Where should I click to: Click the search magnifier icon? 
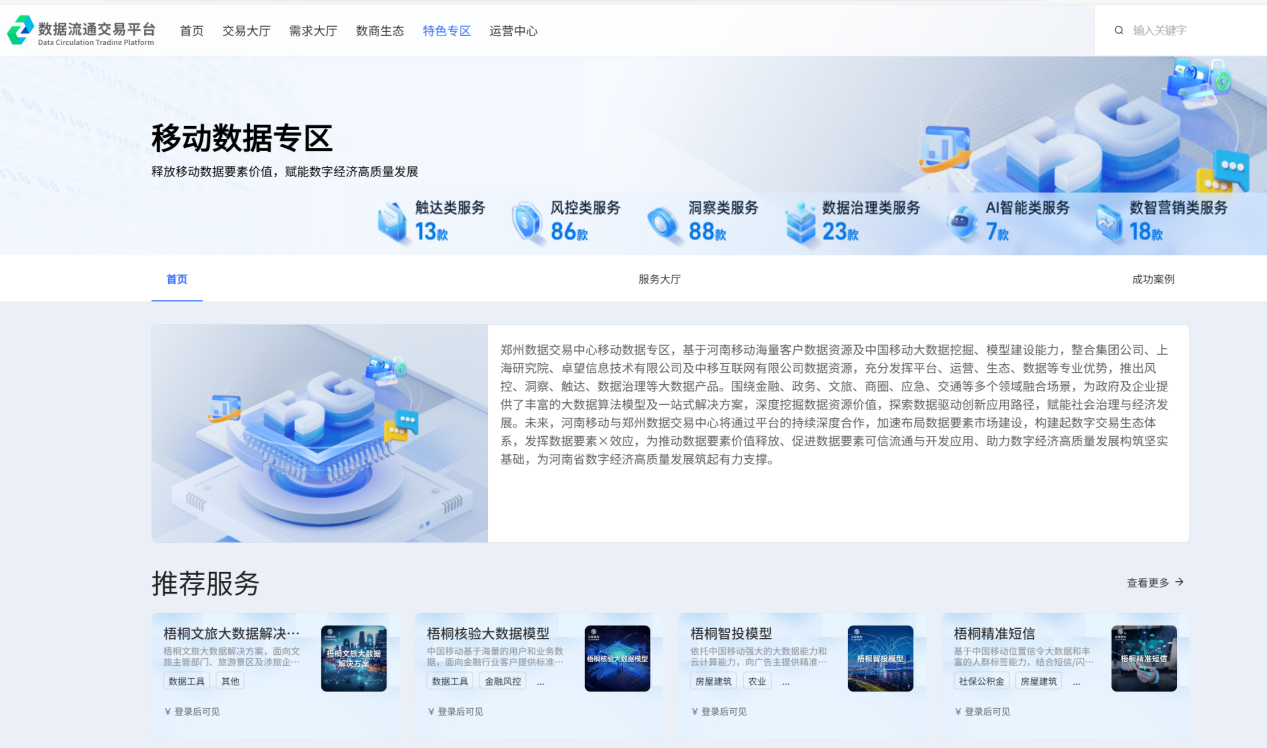tap(1119, 31)
